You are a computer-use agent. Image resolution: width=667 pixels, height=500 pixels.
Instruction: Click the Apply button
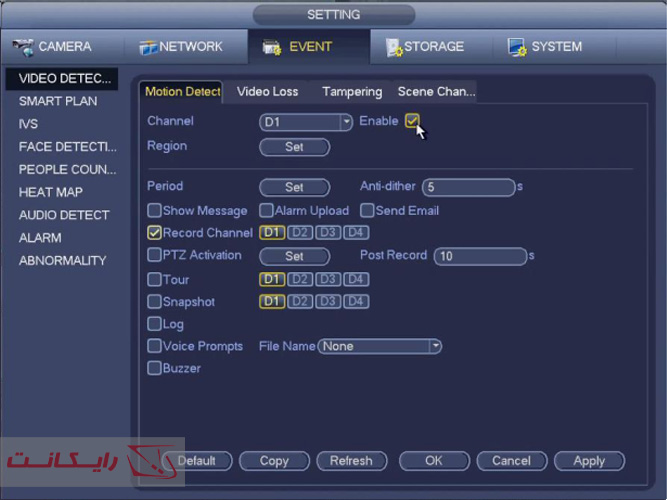pos(588,461)
